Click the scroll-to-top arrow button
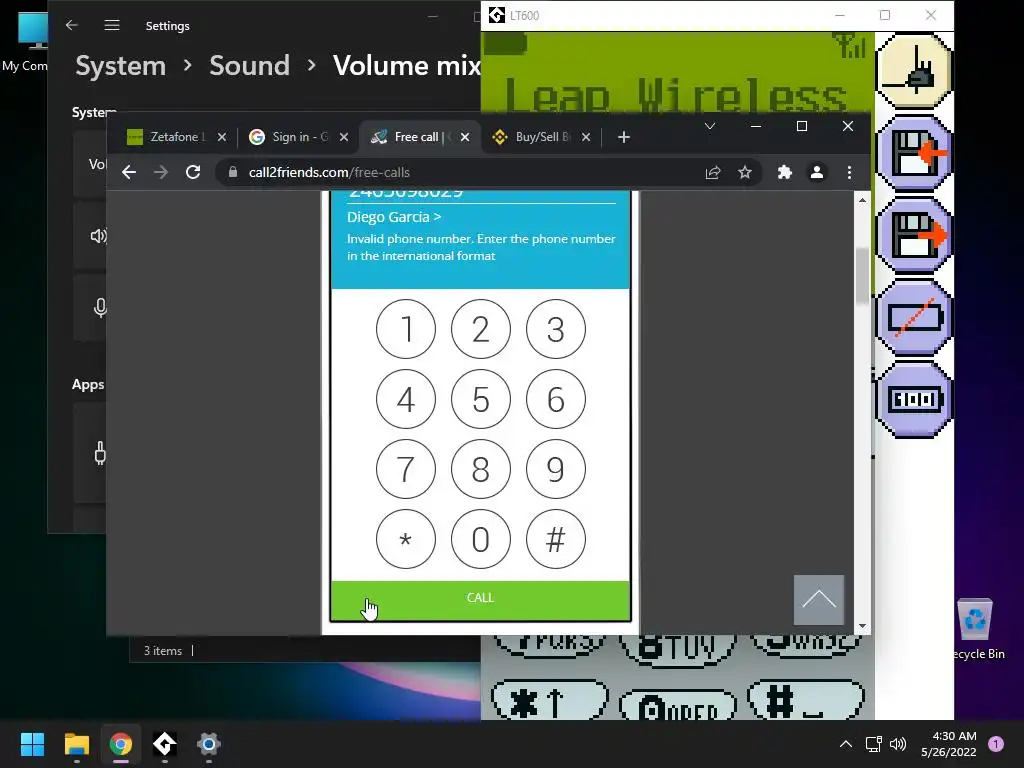1024x768 pixels. tap(819, 600)
